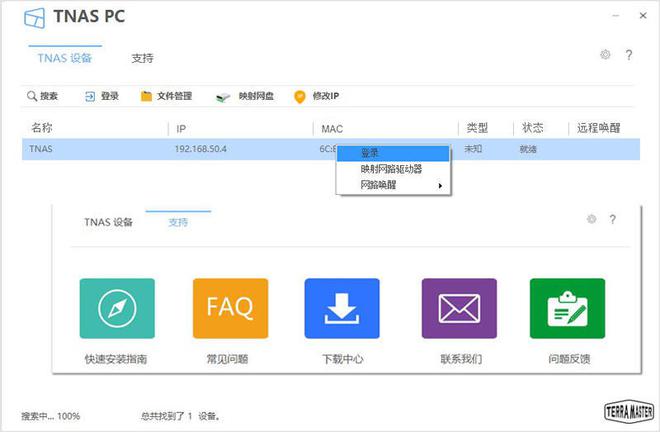
Task: Click the 联系我们 label
Action: tap(461, 359)
